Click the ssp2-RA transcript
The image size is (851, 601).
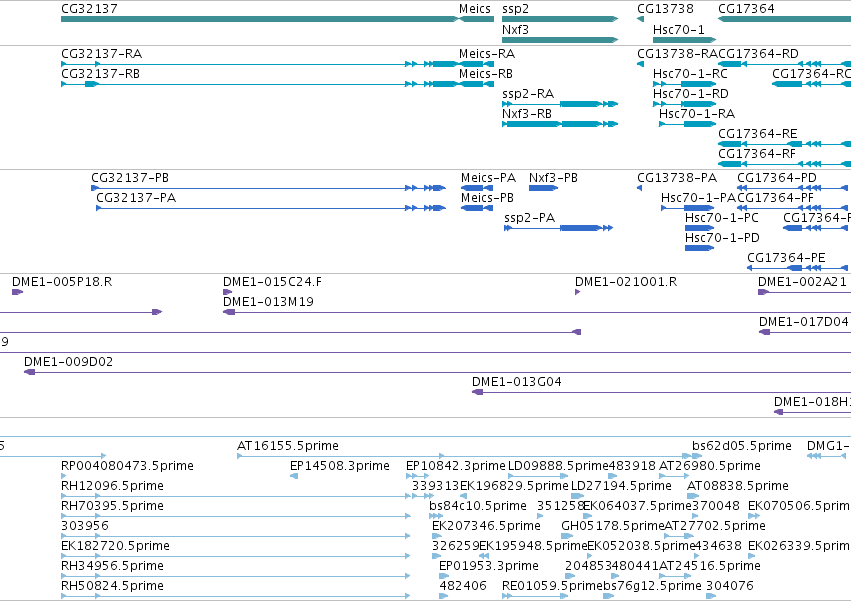560,104
